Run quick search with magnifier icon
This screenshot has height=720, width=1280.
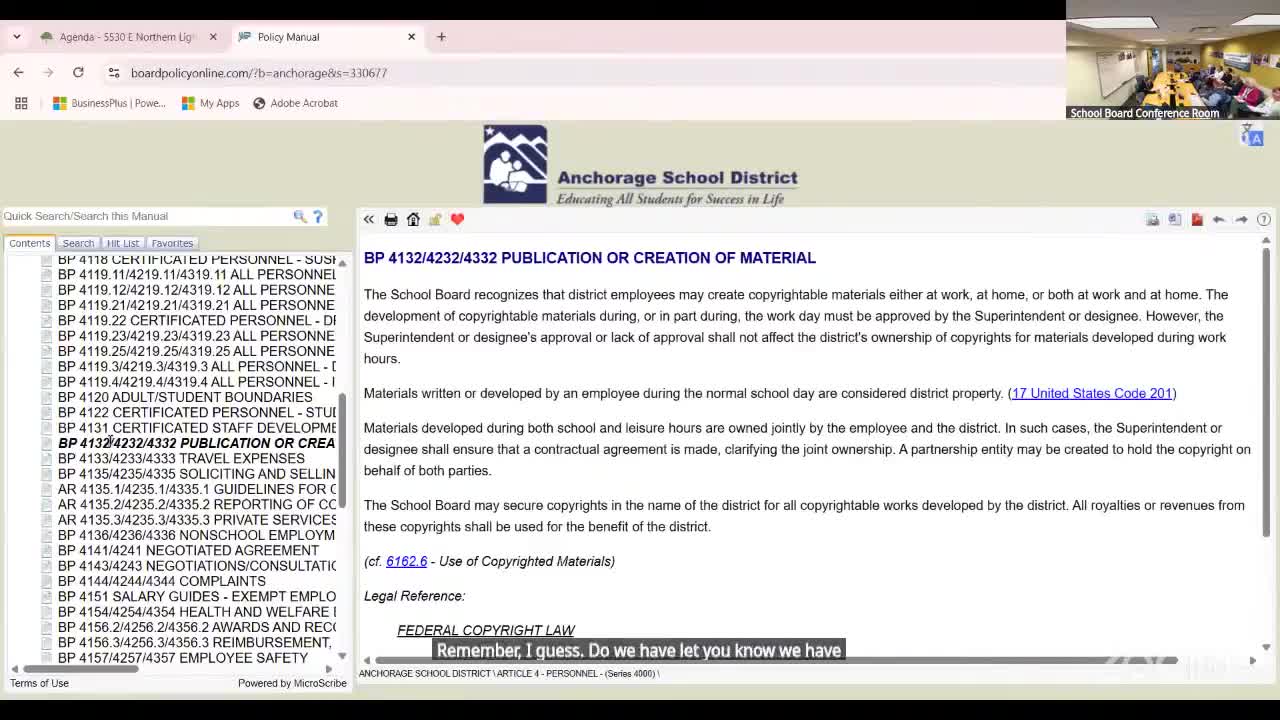(299, 216)
